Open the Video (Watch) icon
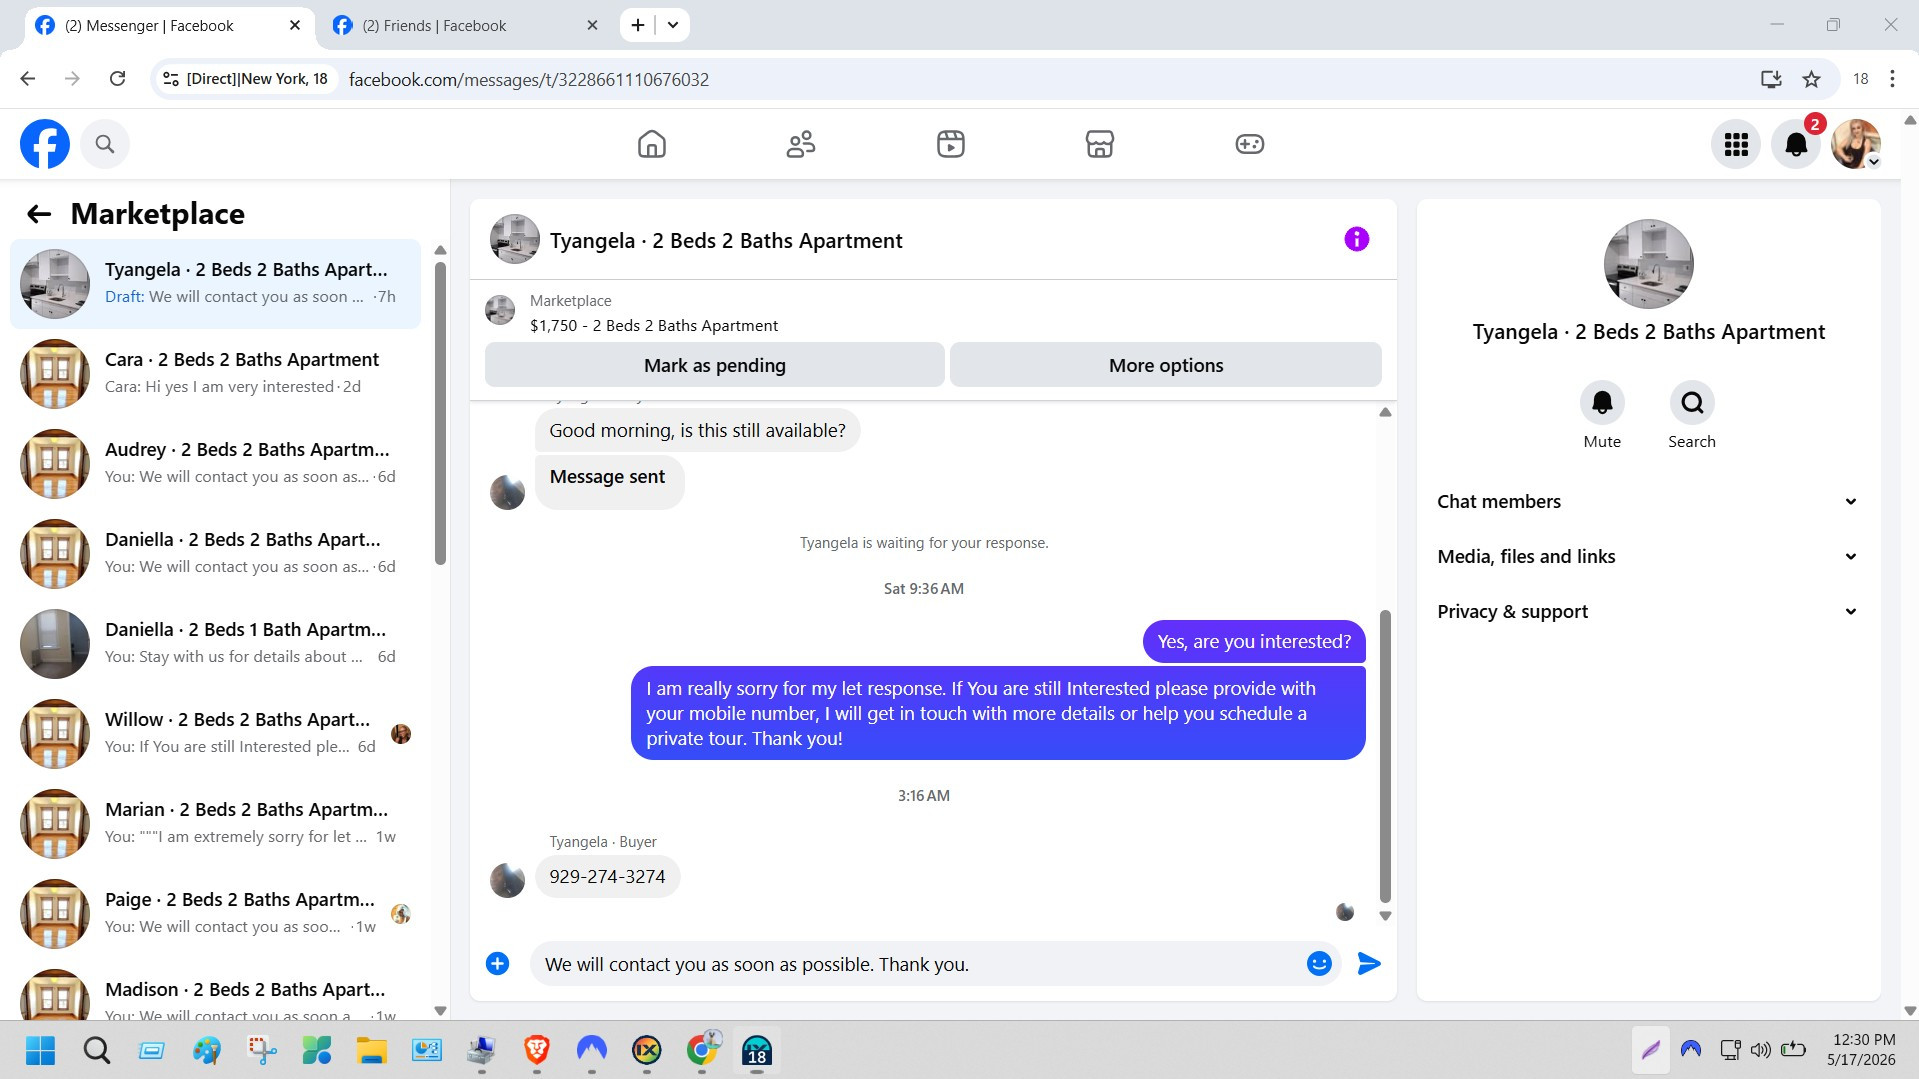The height and width of the screenshot is (1079, 1919). coord(951,144)
